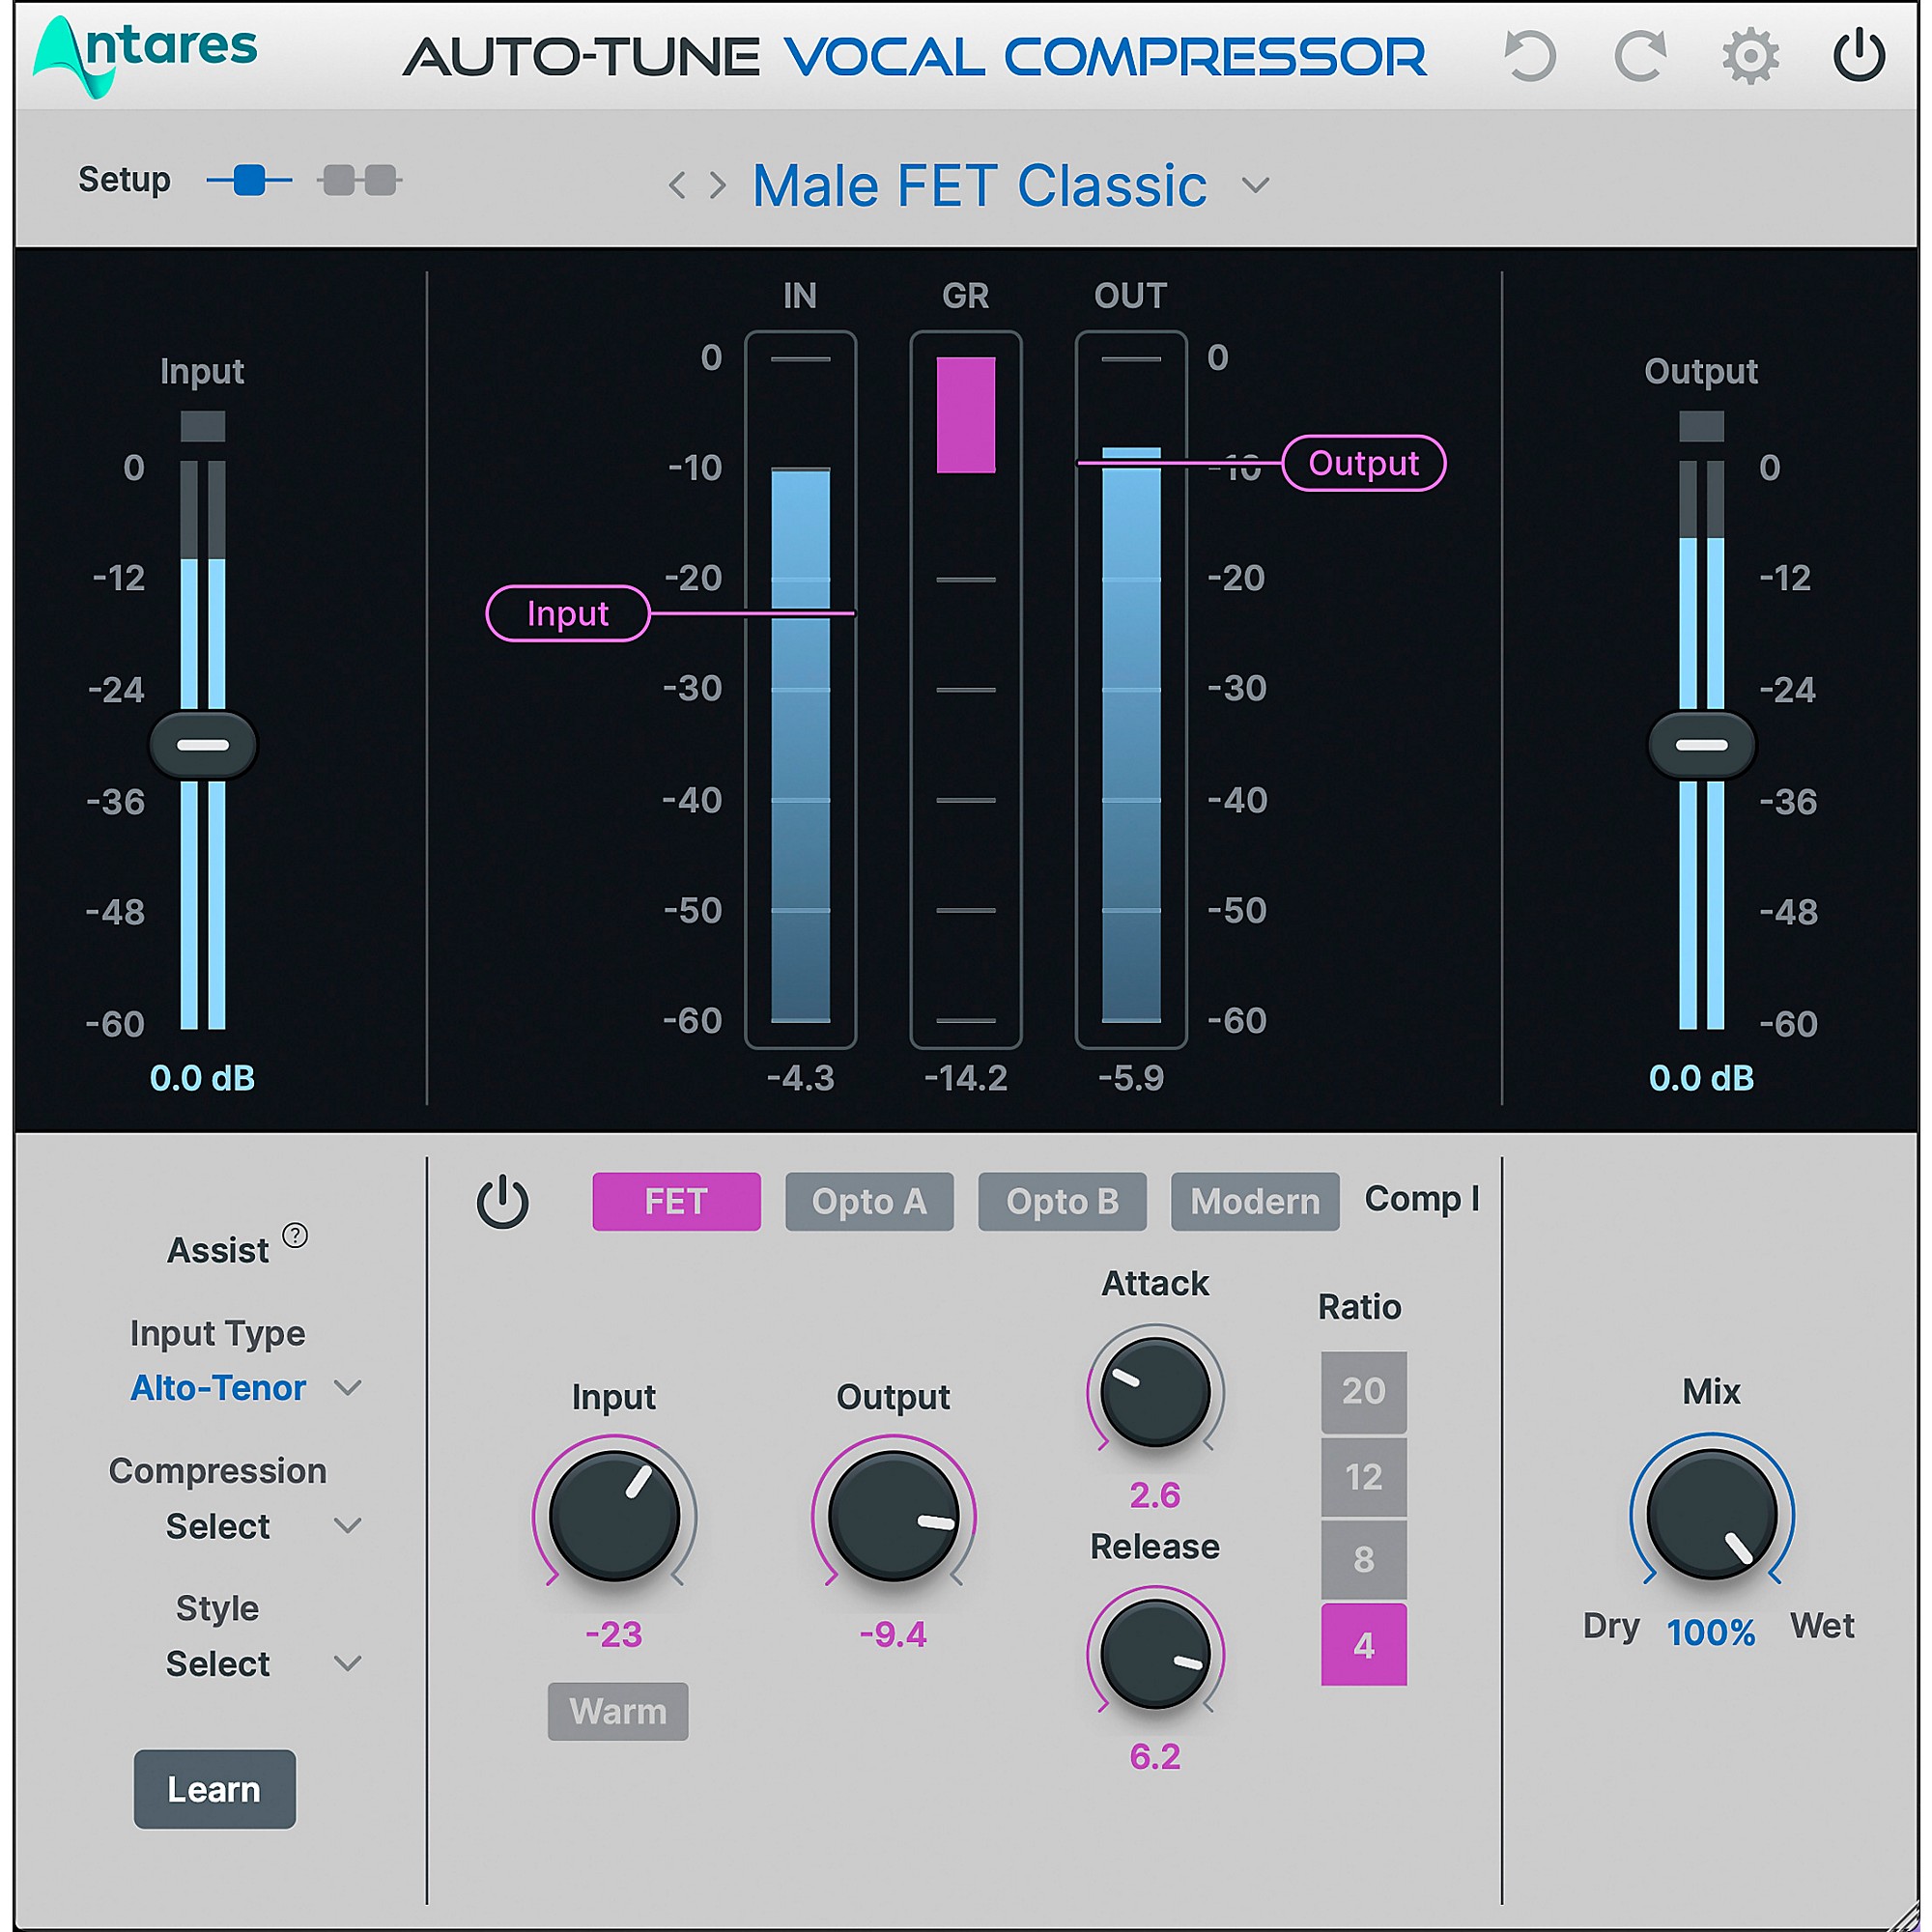Toggle the plugin power button in header
Viewport: 1932px width, 1932px height.
pos(1859,55)
